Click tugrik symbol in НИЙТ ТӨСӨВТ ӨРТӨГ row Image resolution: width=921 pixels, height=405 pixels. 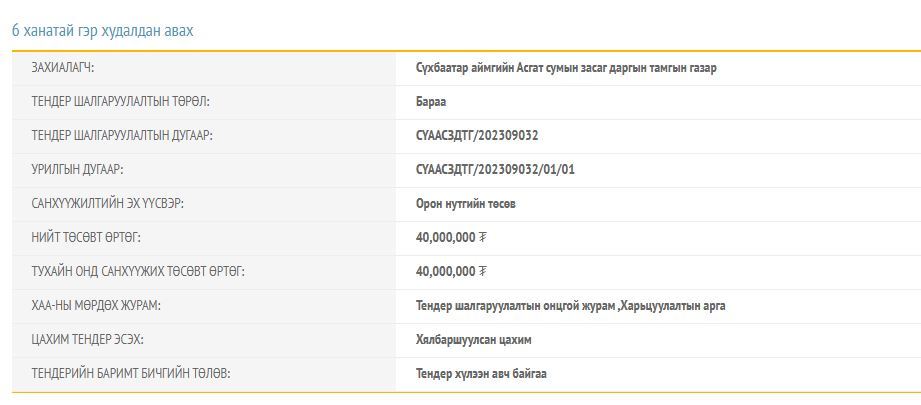tap(483, 238)
